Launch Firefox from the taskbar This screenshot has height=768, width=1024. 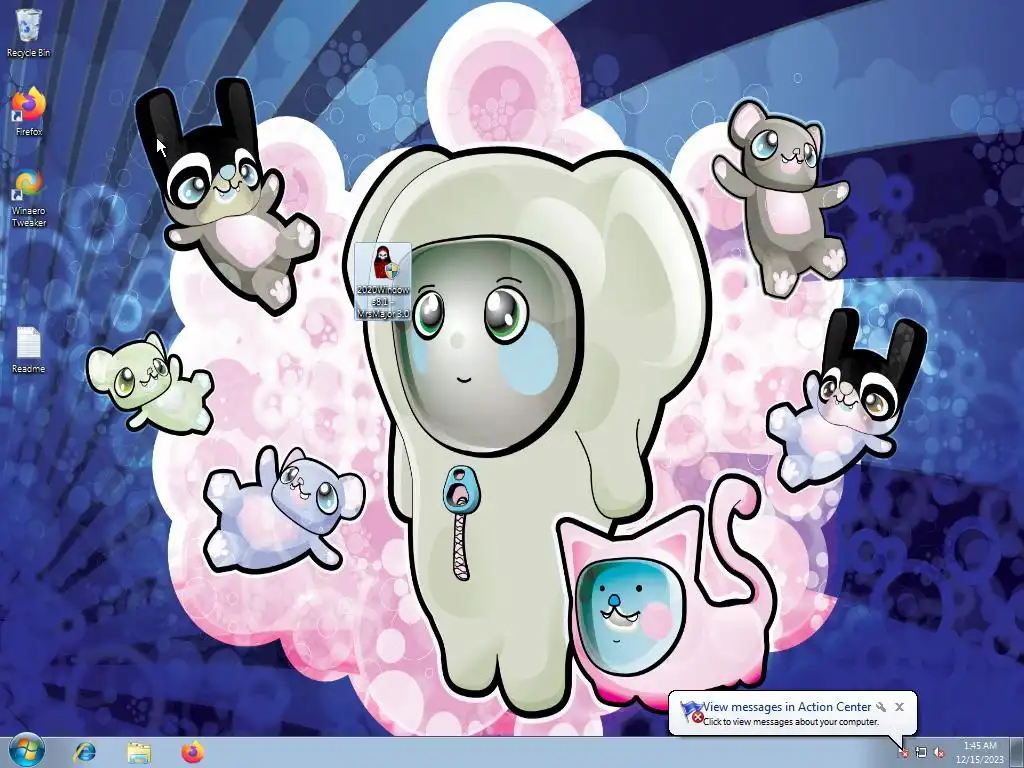pos(192,752)
